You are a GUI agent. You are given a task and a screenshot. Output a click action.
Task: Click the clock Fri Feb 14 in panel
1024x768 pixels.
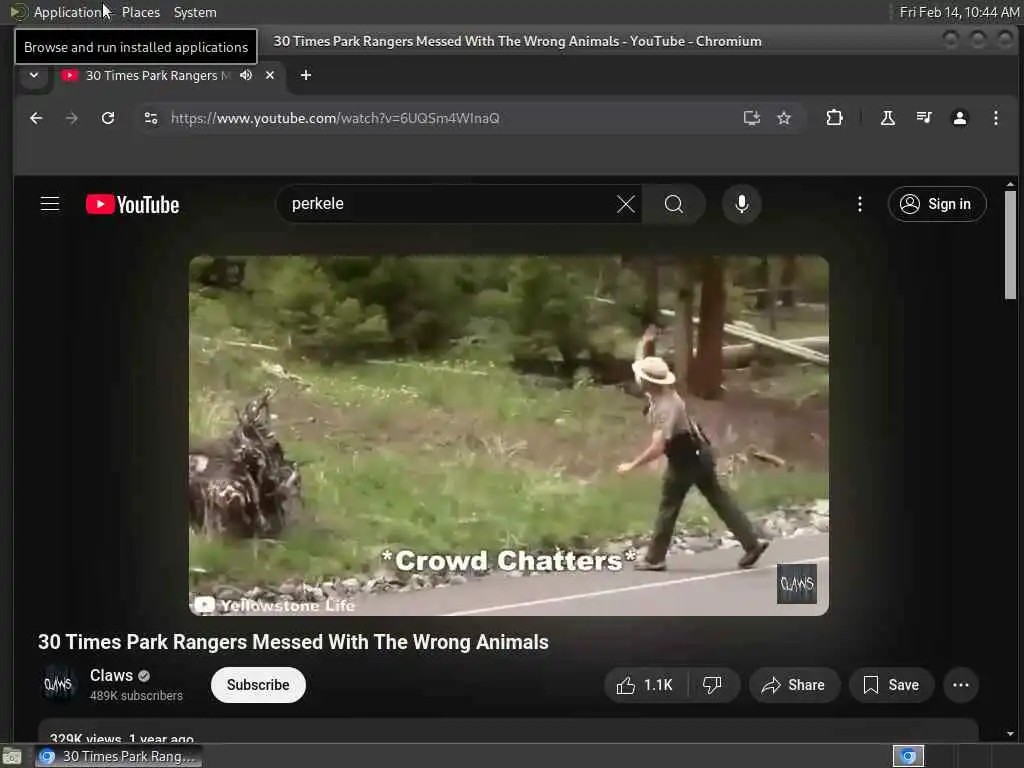(x=959, y=12)
